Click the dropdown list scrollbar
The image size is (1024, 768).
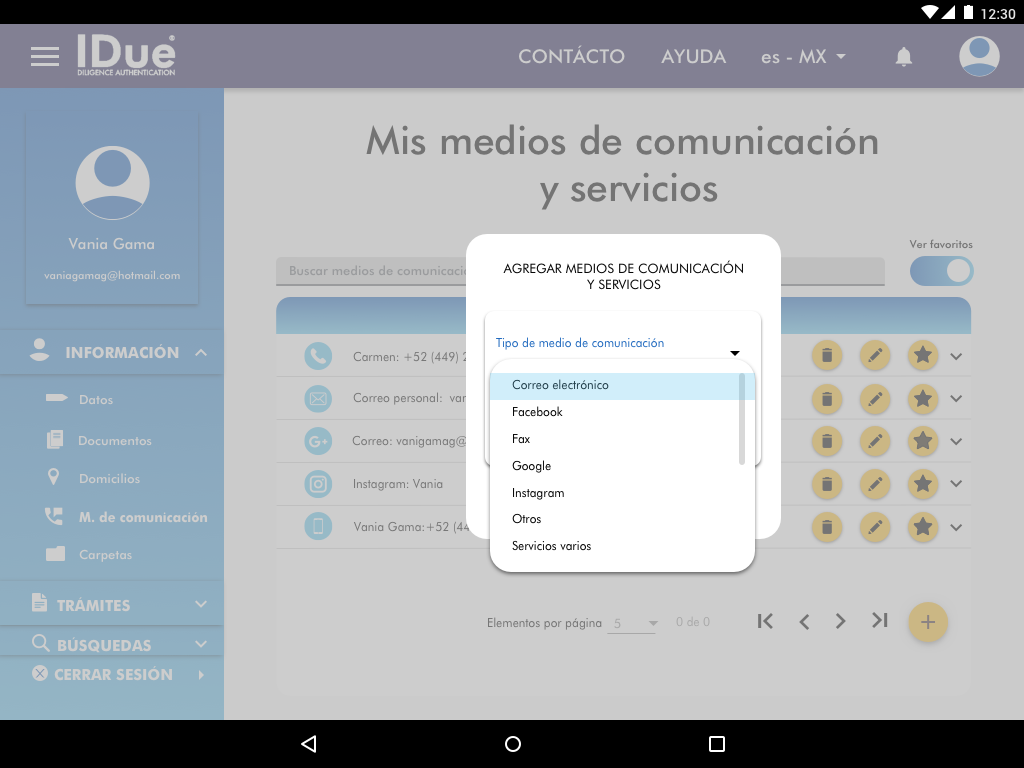(x=742, y=418)
